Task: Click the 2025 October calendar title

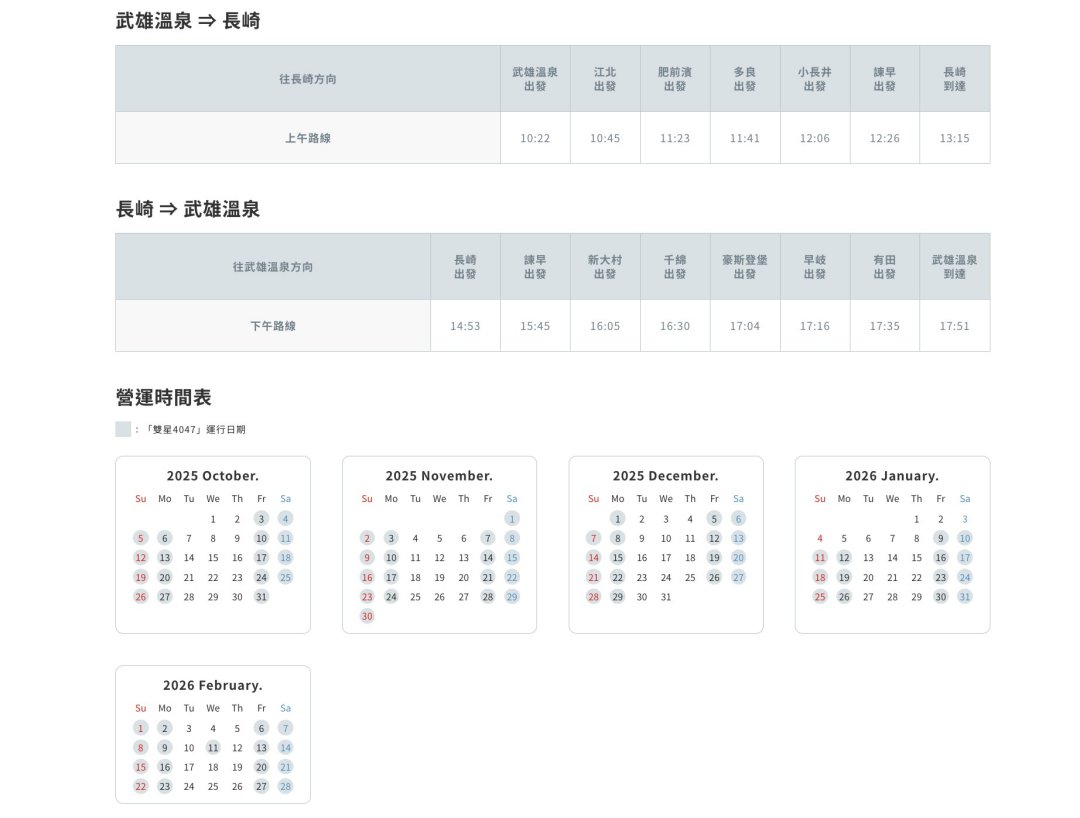Action: click(x=213, y=476)
